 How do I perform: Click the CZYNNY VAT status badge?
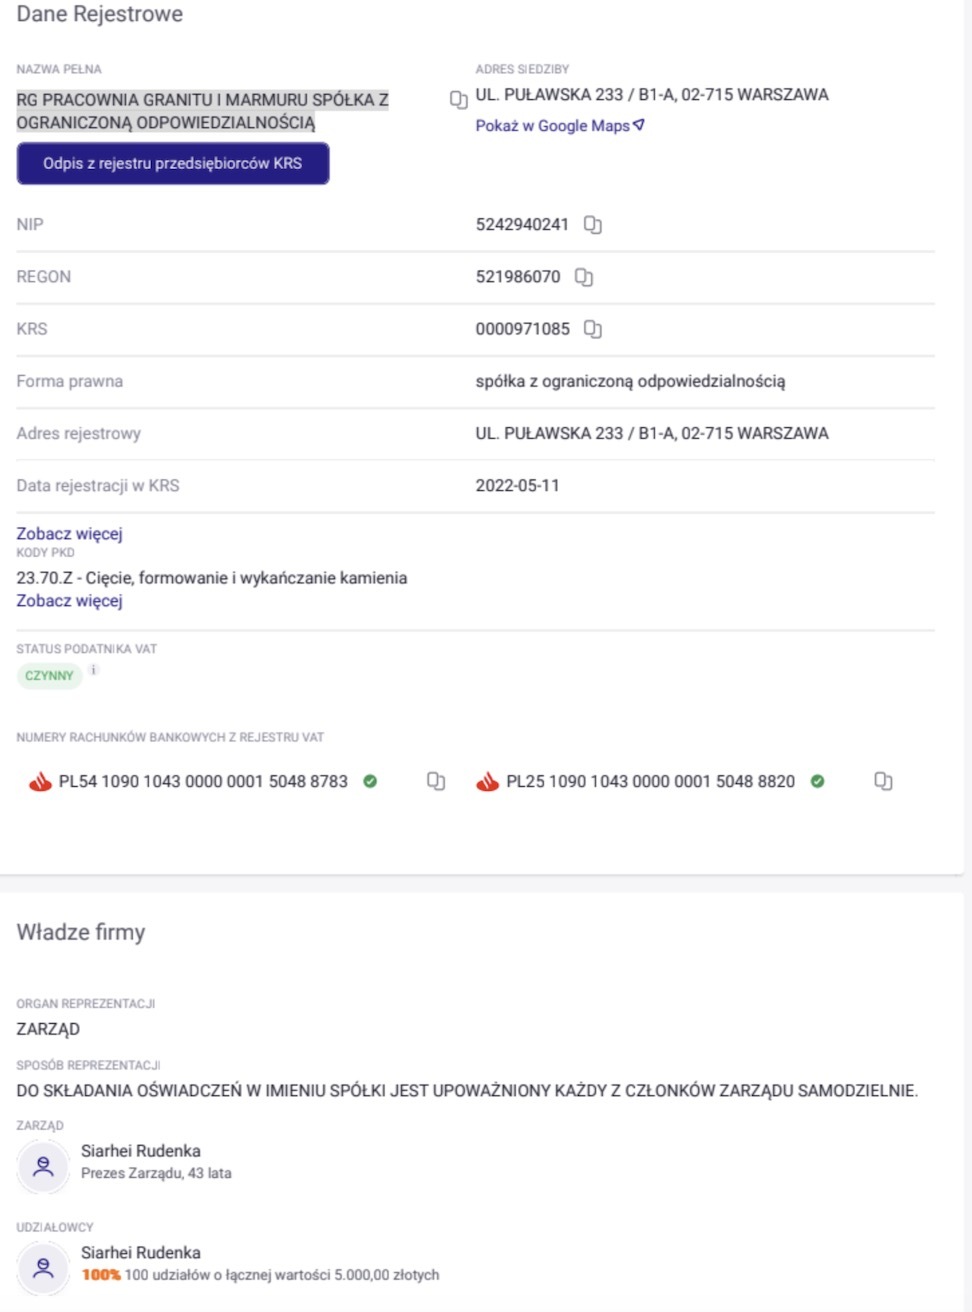[49, 676]
